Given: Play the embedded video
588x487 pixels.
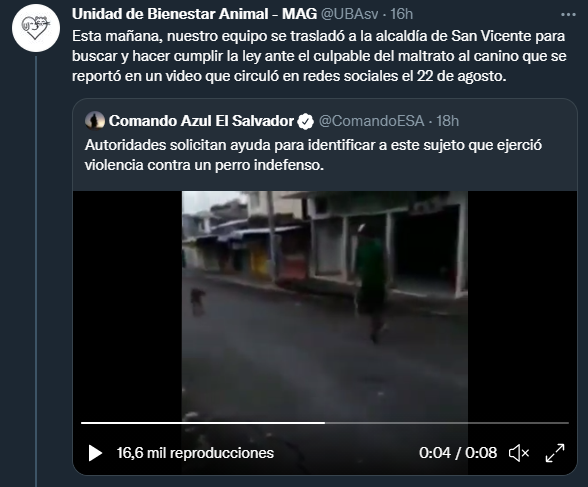Looking at the screenshot, I should [95, 453].
